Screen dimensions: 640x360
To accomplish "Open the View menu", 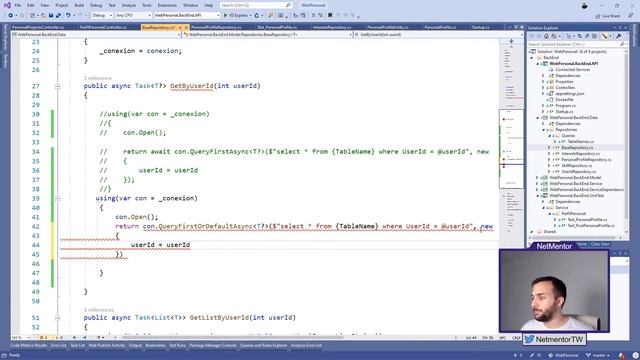I will tap(45, 5).
